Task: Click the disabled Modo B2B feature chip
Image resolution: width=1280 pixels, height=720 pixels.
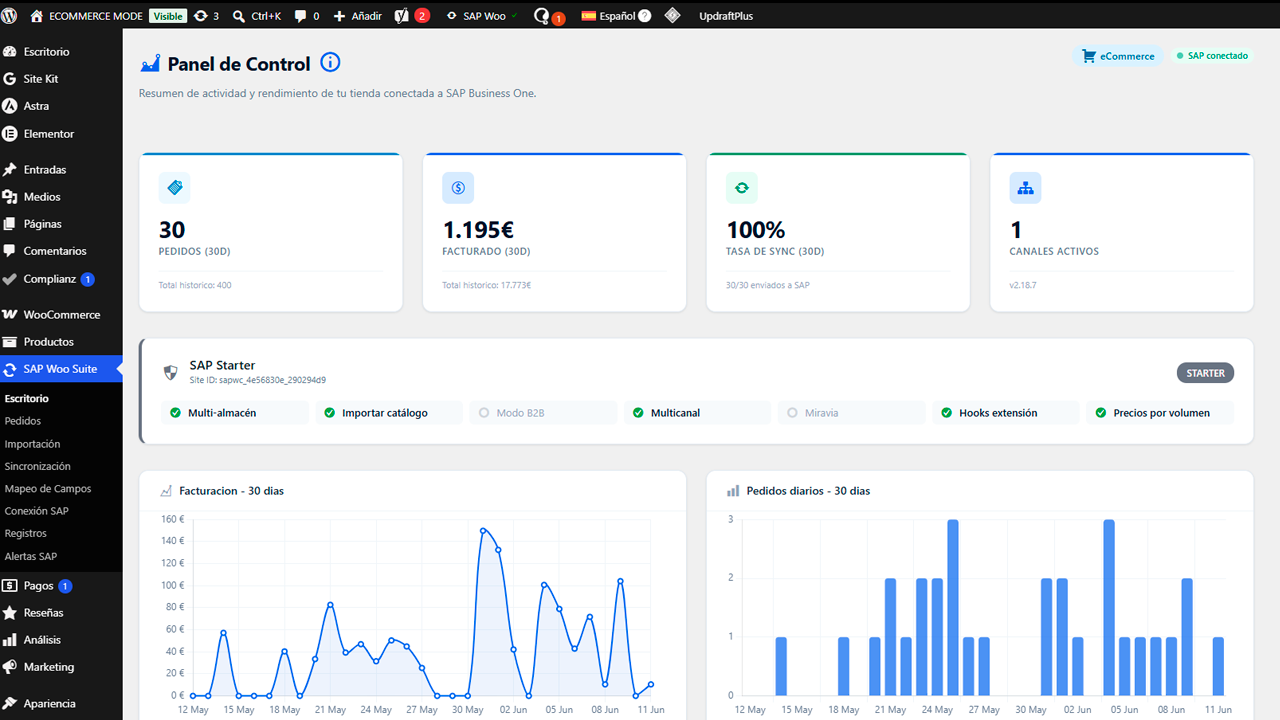Action: 544,413
